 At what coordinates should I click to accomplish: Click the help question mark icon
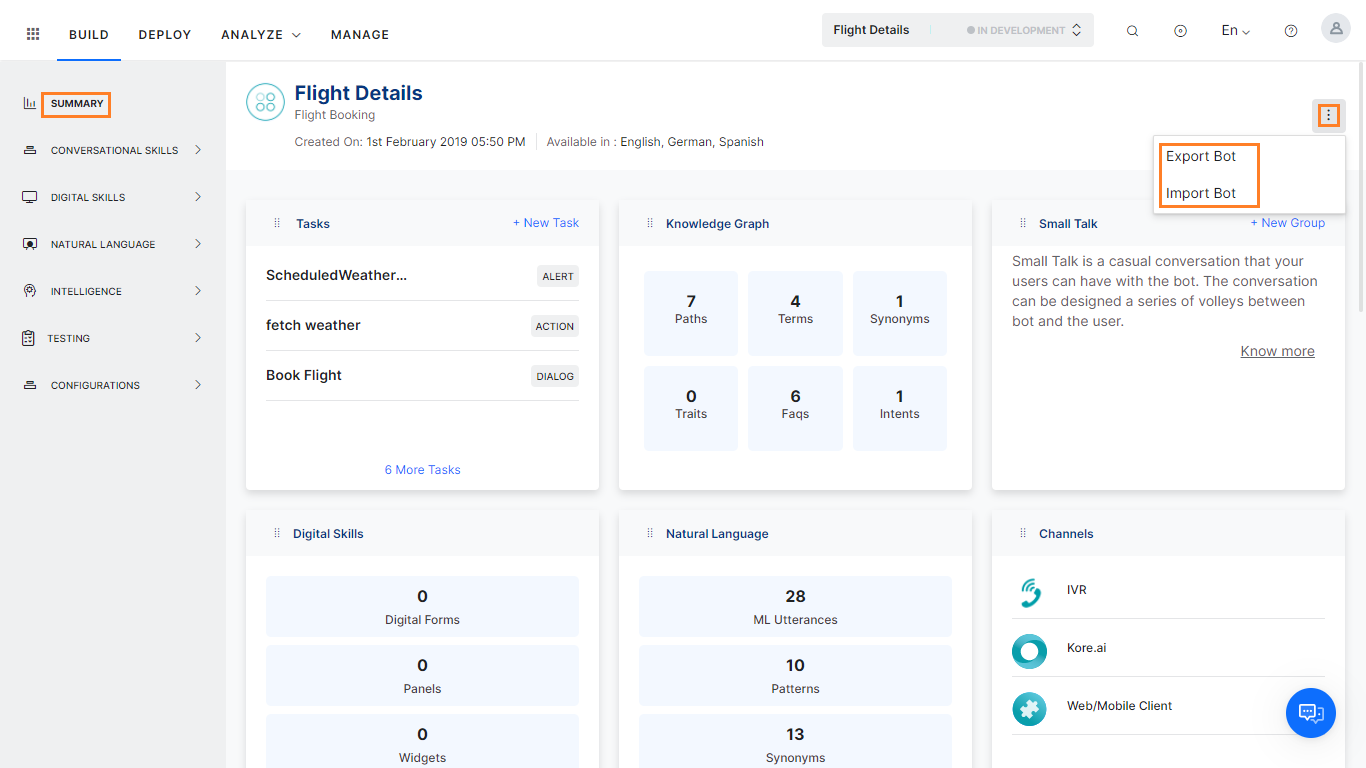1290,30
